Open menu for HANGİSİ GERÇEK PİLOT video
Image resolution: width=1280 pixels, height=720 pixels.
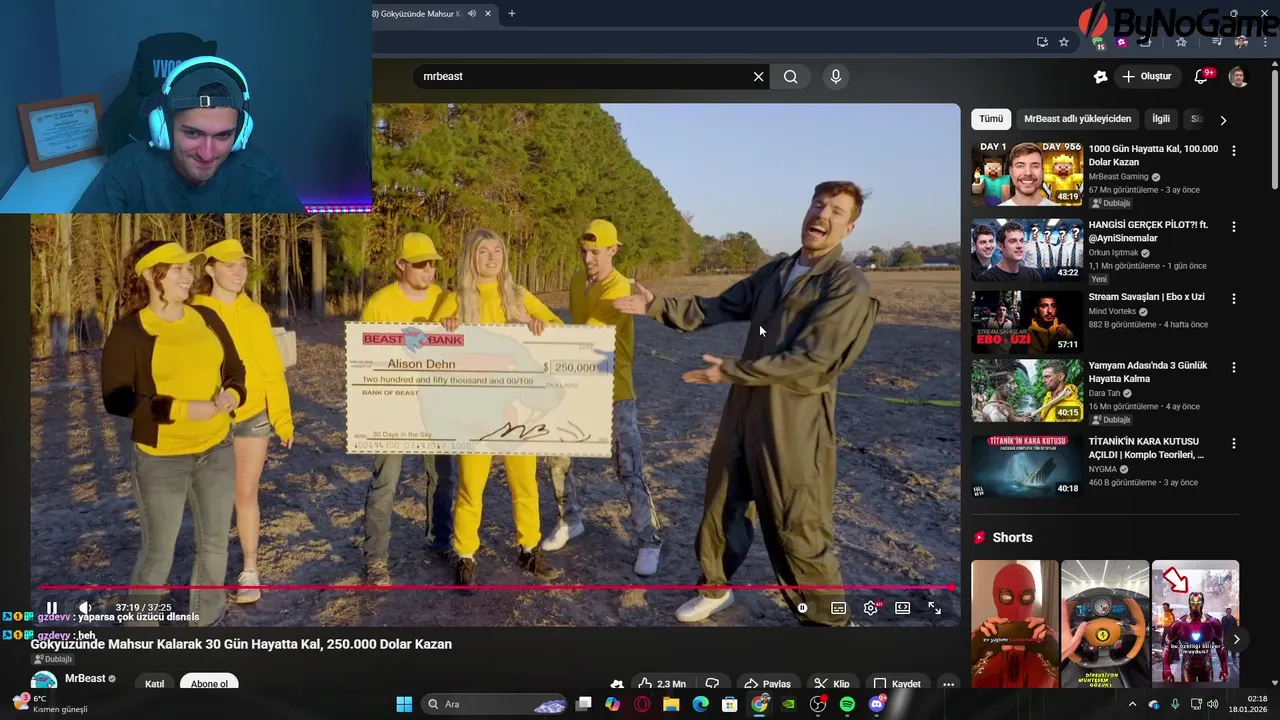[x=1233, y=227]
